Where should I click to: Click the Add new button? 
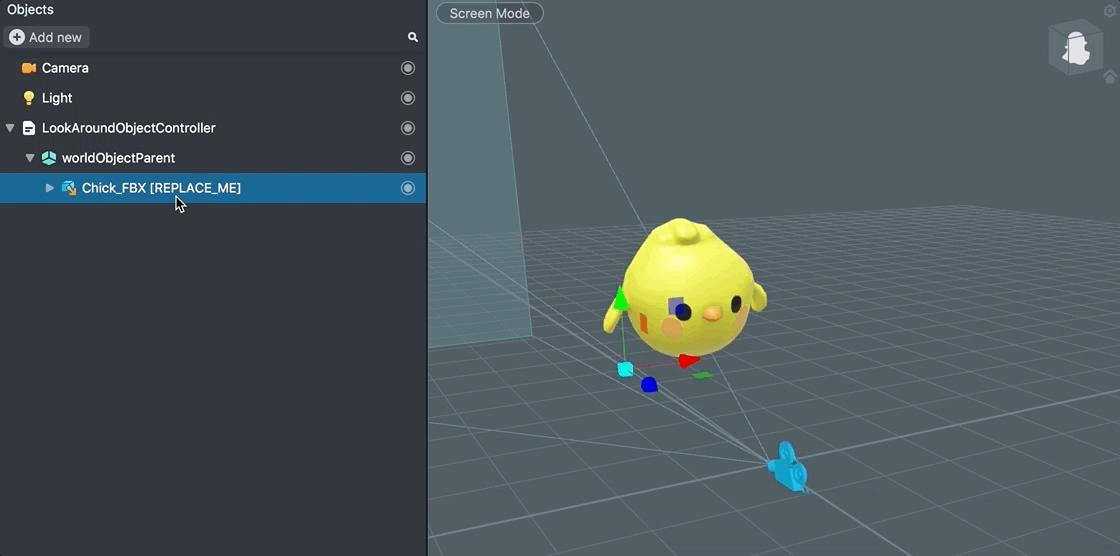(46, 37)
